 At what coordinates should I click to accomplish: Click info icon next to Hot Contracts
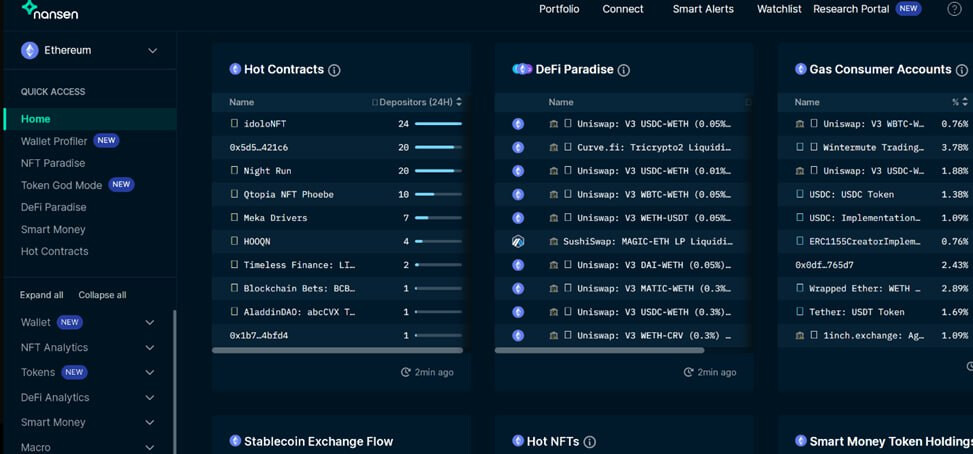pos(334,70)
